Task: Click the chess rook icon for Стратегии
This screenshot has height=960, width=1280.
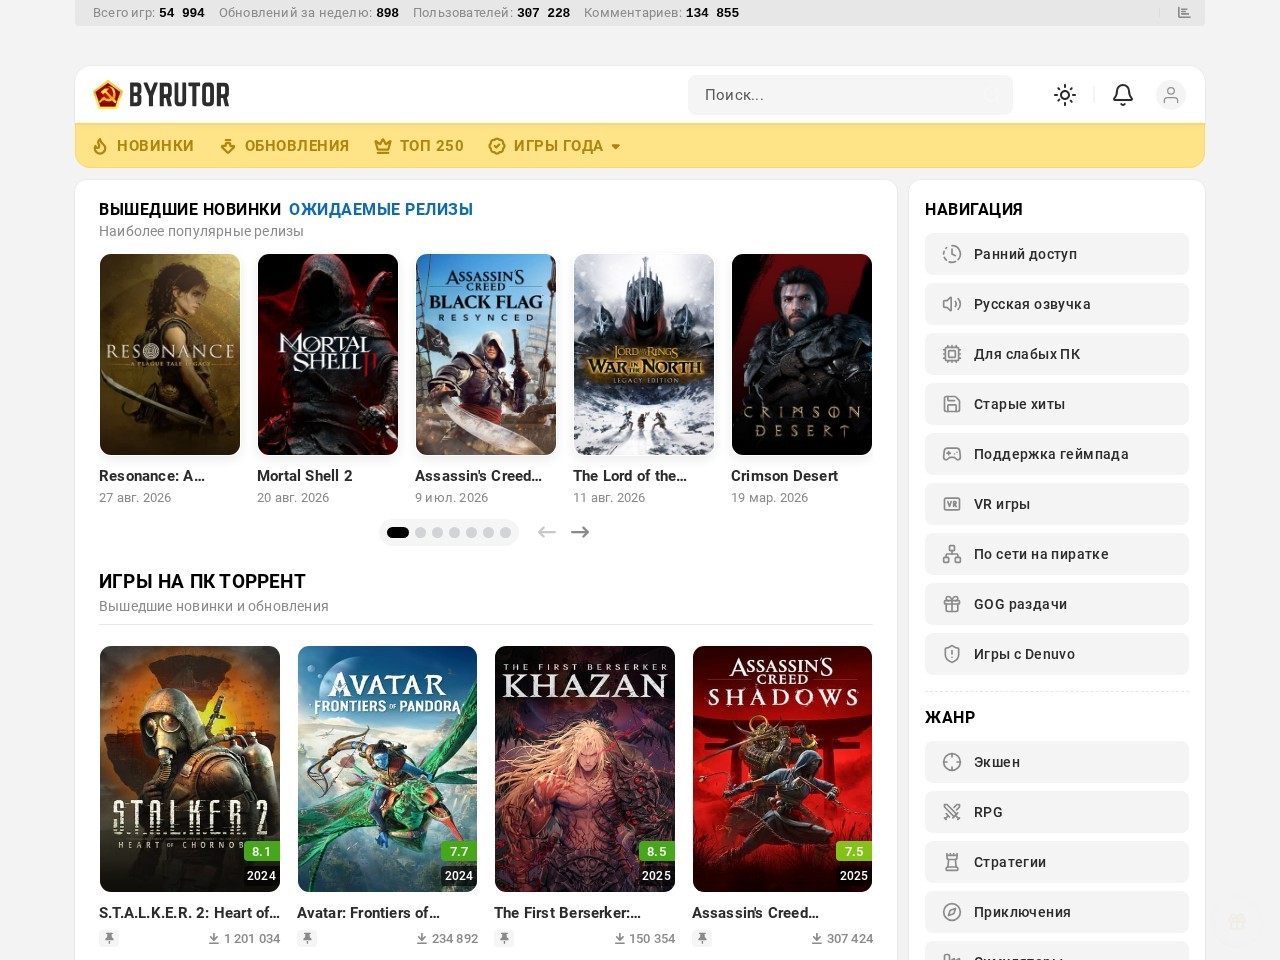Action: point(952,862)
